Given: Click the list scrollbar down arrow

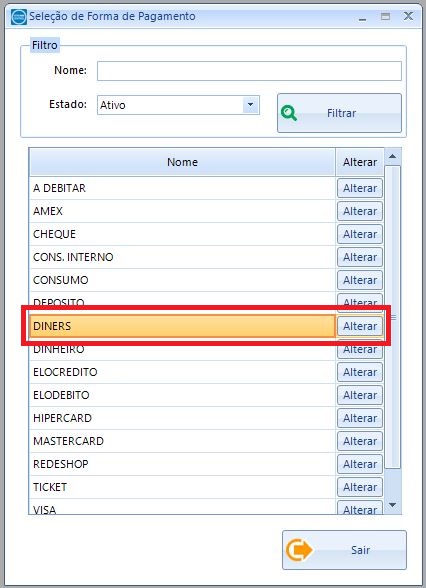Looking at the screenshot, I should coord(393,505).
